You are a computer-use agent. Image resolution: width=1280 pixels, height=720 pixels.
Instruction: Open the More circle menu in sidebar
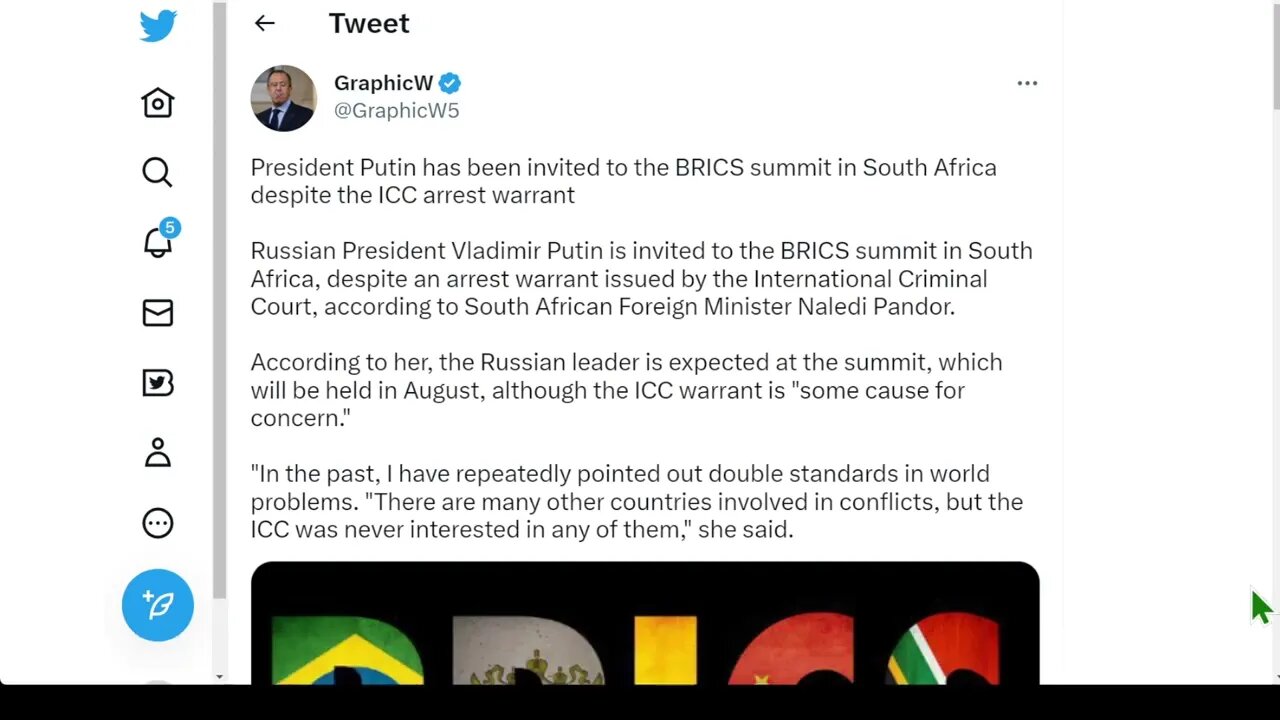point(158,523)
